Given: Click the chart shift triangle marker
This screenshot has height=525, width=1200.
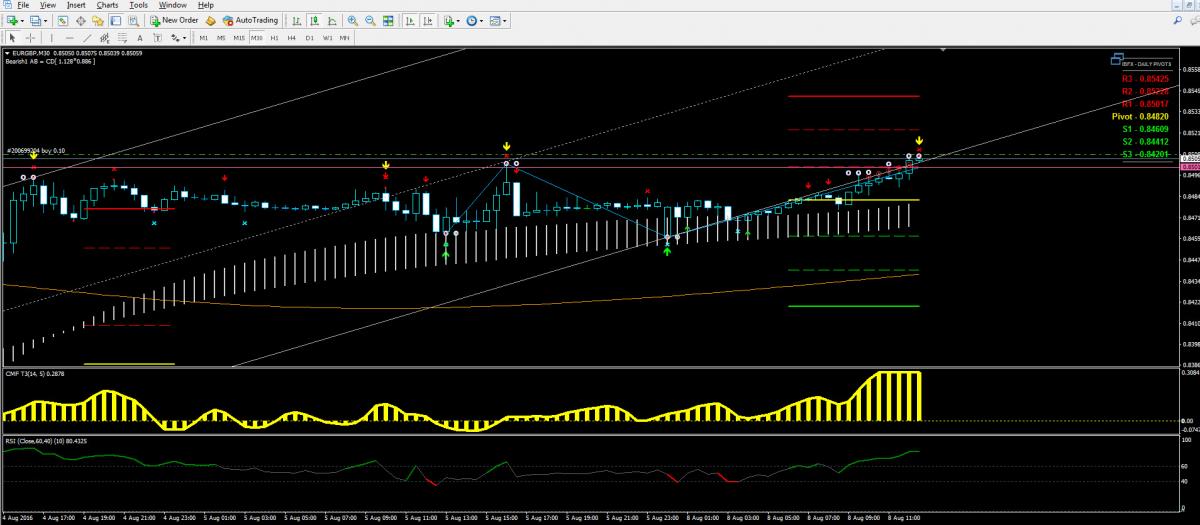Looking at the screenshot, I should [943, 49].
